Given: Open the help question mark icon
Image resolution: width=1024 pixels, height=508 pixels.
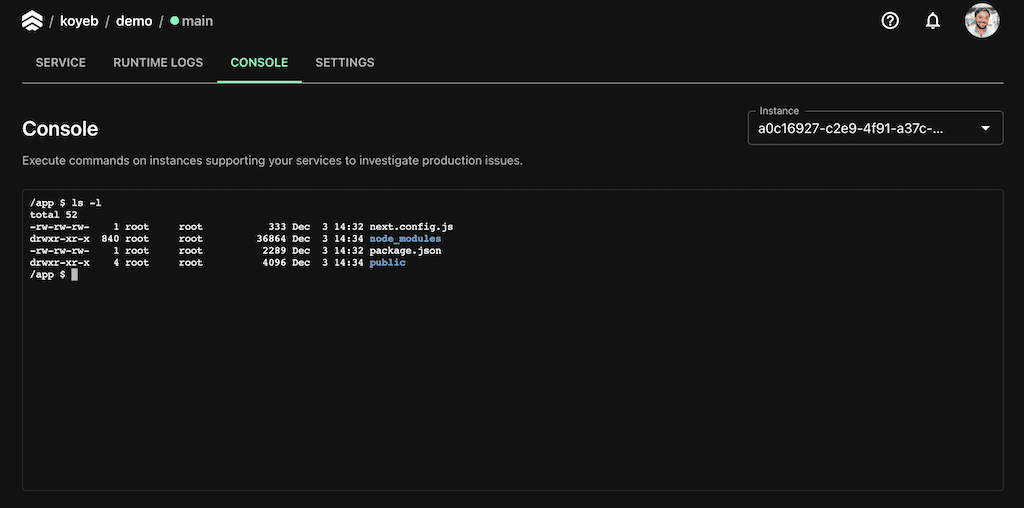Looking at the screenshot, I should point(890,20).
